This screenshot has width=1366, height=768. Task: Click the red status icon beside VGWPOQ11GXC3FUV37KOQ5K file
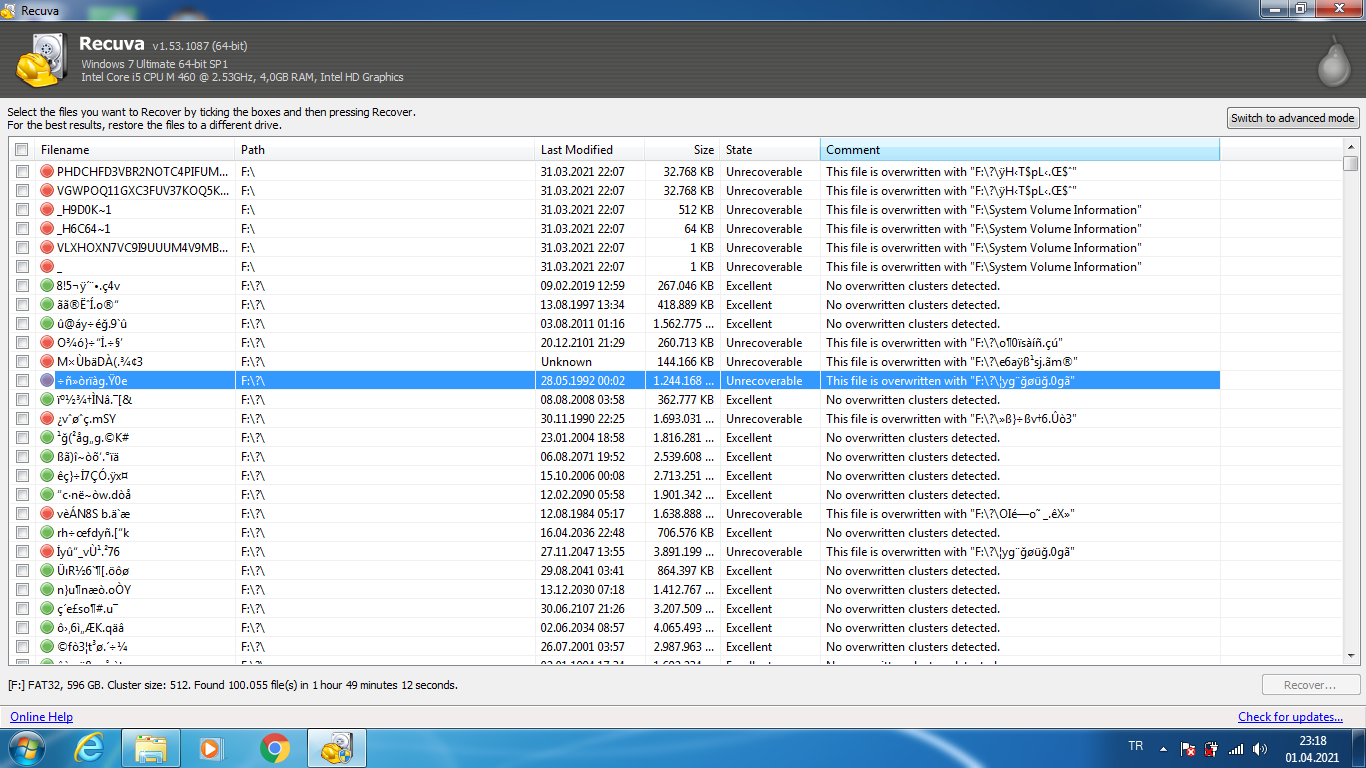pos(47,191)
